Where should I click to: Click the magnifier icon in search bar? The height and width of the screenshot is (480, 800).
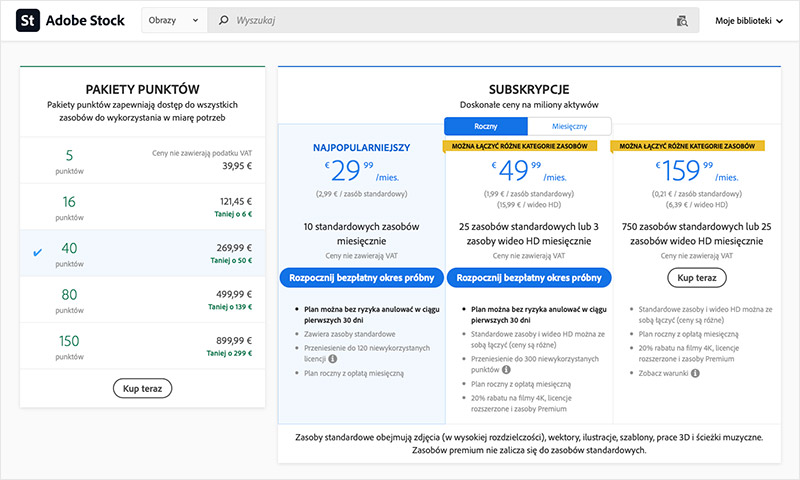(223, 20)
